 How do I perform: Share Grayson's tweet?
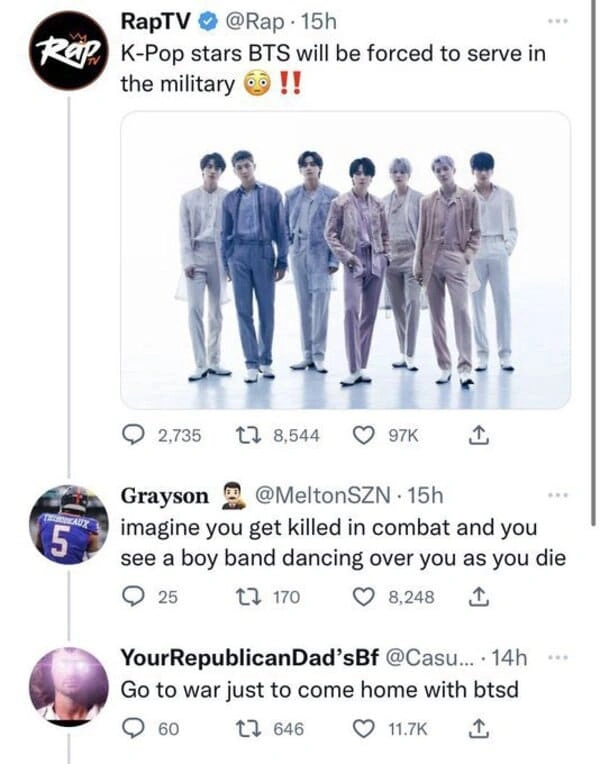[477, 597]
